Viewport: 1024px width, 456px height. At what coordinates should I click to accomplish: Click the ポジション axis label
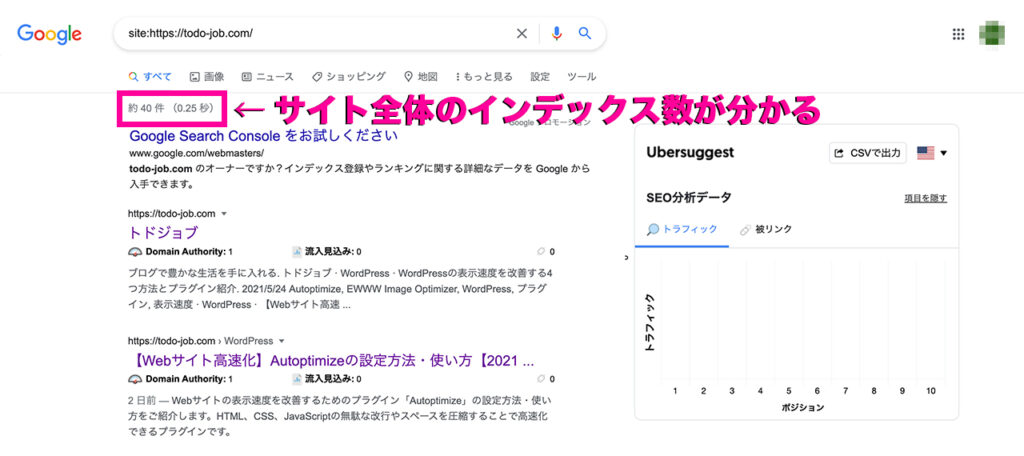point(803,408)
